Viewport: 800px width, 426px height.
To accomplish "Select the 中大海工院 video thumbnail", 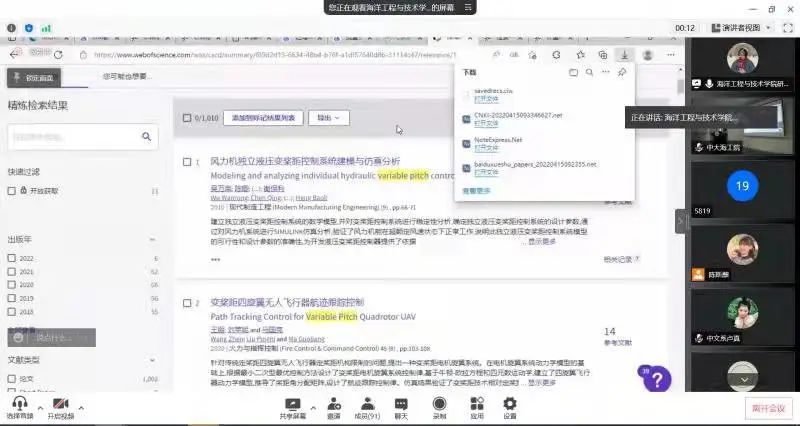I will 743,126.
